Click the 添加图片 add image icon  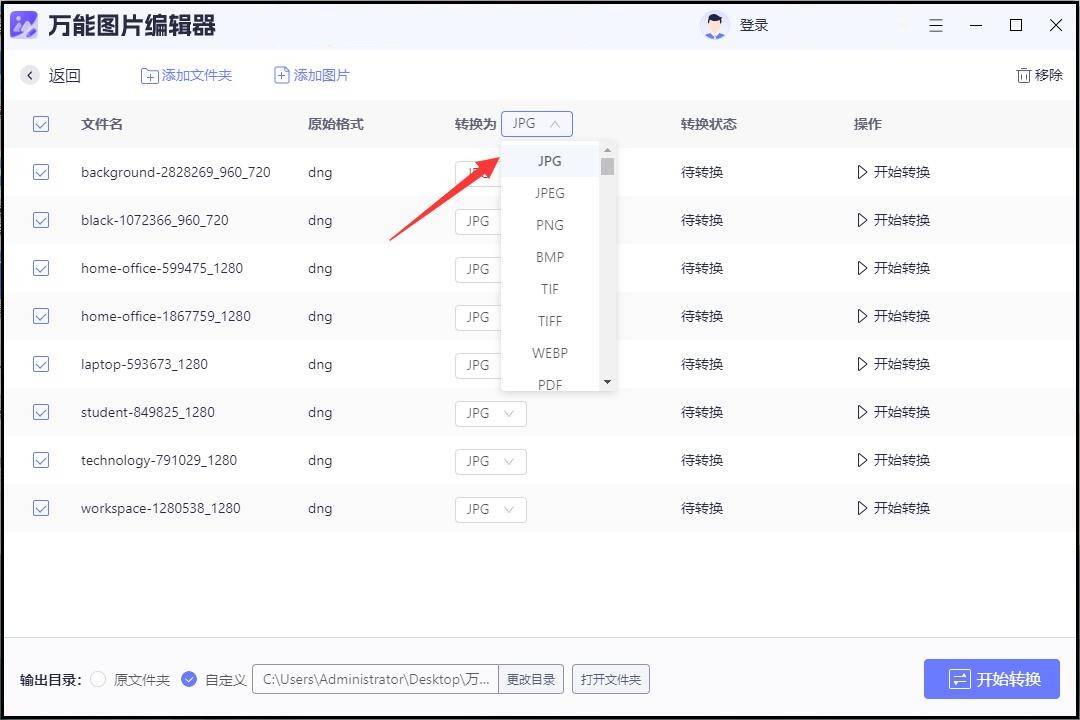pyautogui.click(x=280, y=74)
